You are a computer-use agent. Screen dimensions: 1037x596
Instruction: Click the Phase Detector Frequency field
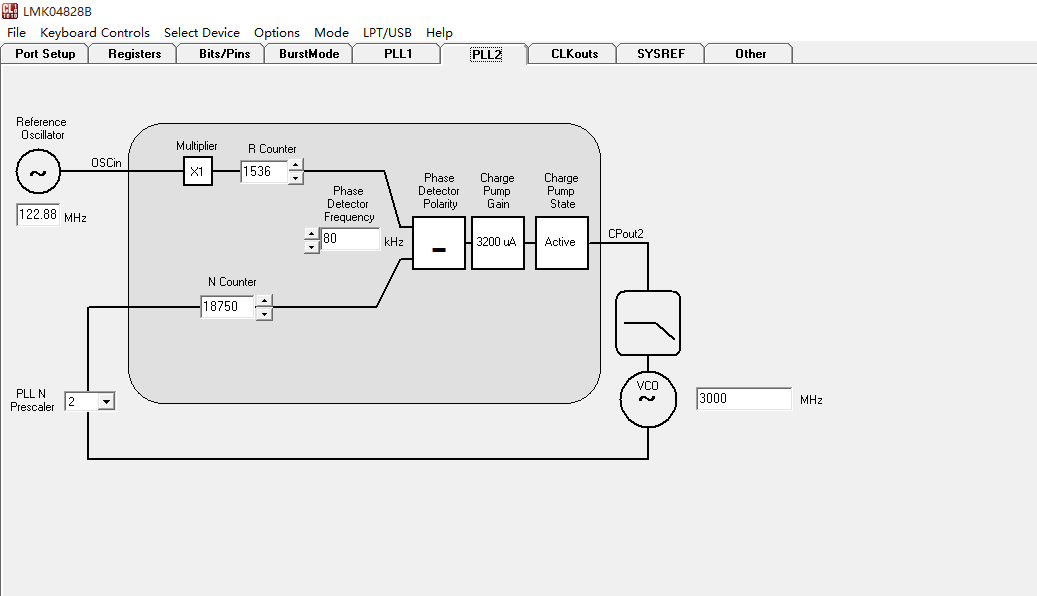[351, 239]
